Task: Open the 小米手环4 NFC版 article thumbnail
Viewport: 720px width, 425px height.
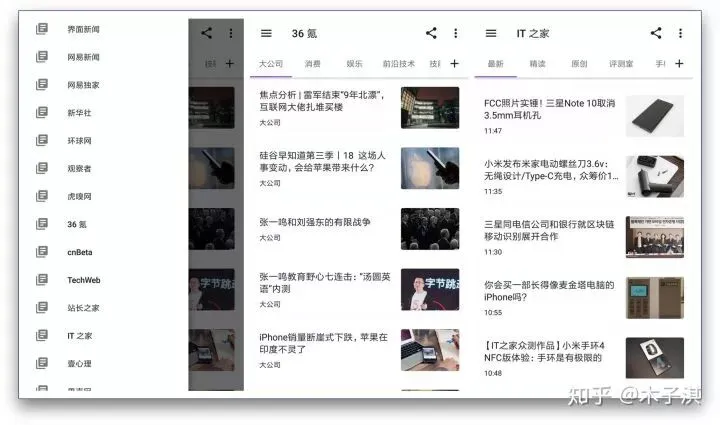Action: click(655, 358)
